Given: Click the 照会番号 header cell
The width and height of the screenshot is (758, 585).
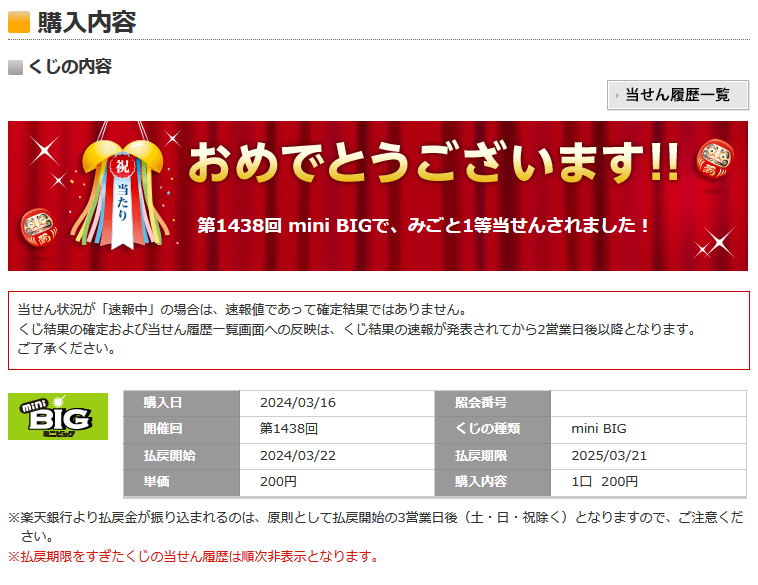Looking at the screenshot, I should click(x=493, y=403).
